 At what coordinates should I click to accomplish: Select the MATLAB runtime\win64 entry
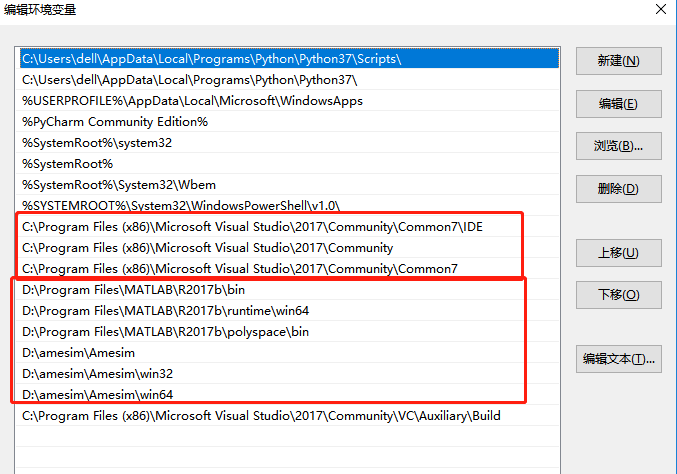coord(288,311)
